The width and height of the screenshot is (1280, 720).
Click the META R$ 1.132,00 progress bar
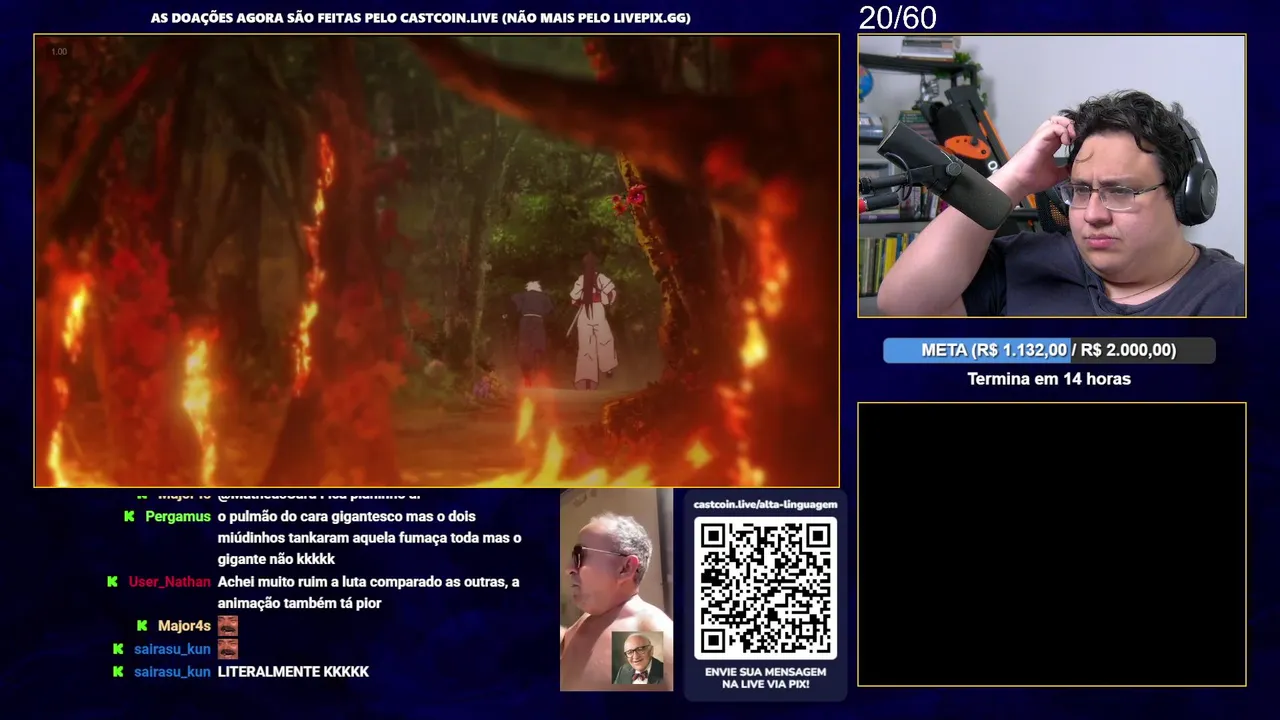click(x=1049, y=350)
